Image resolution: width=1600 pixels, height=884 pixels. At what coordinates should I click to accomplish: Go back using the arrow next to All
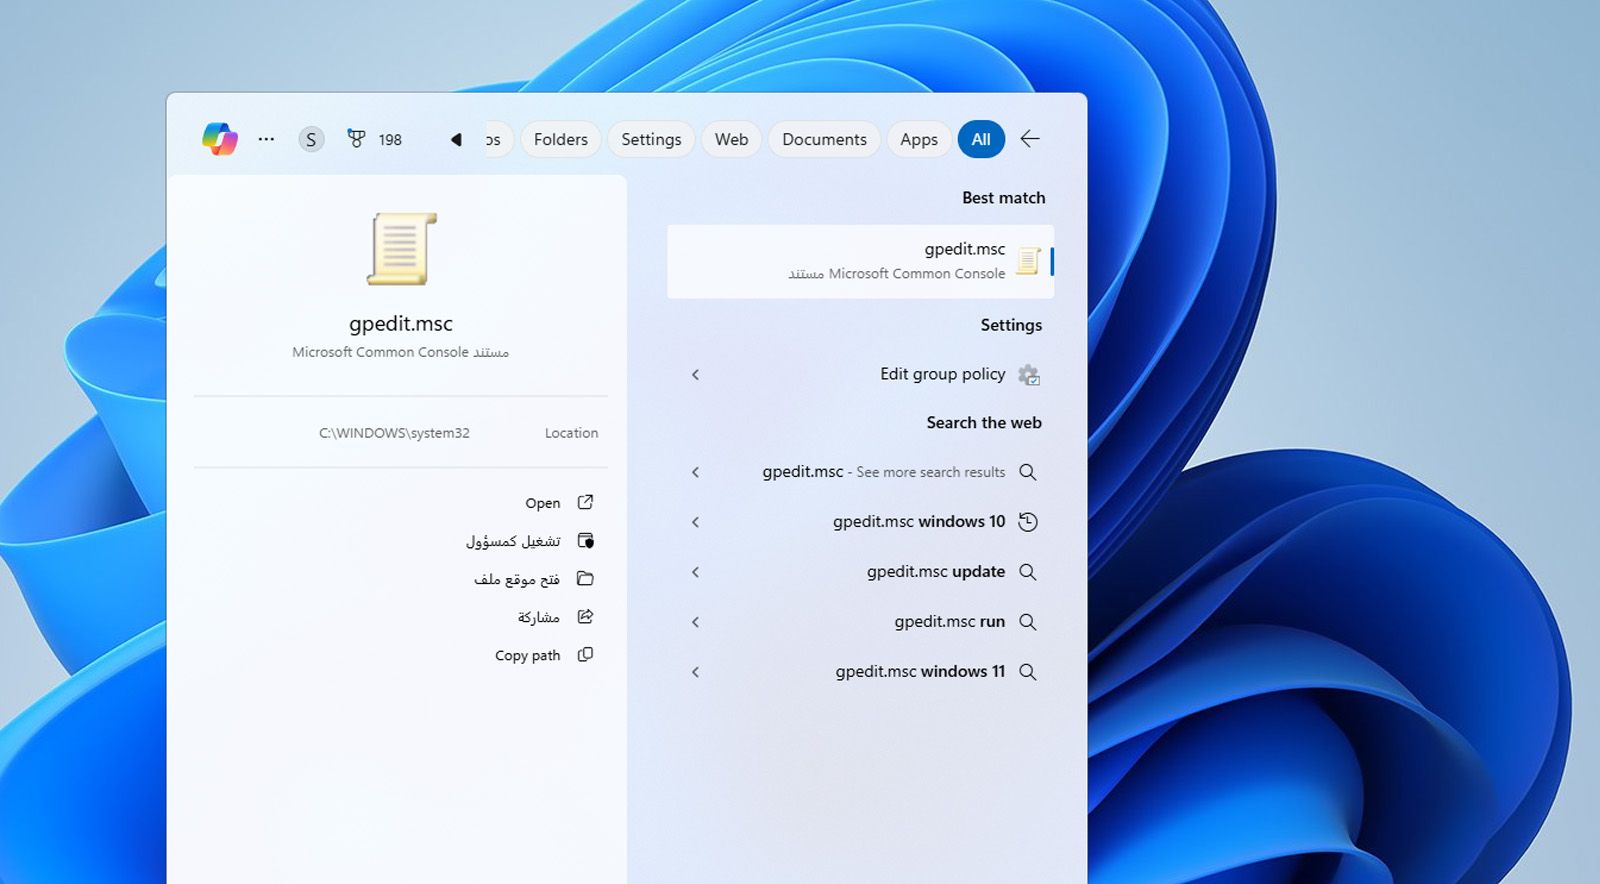coord(1030,139)
